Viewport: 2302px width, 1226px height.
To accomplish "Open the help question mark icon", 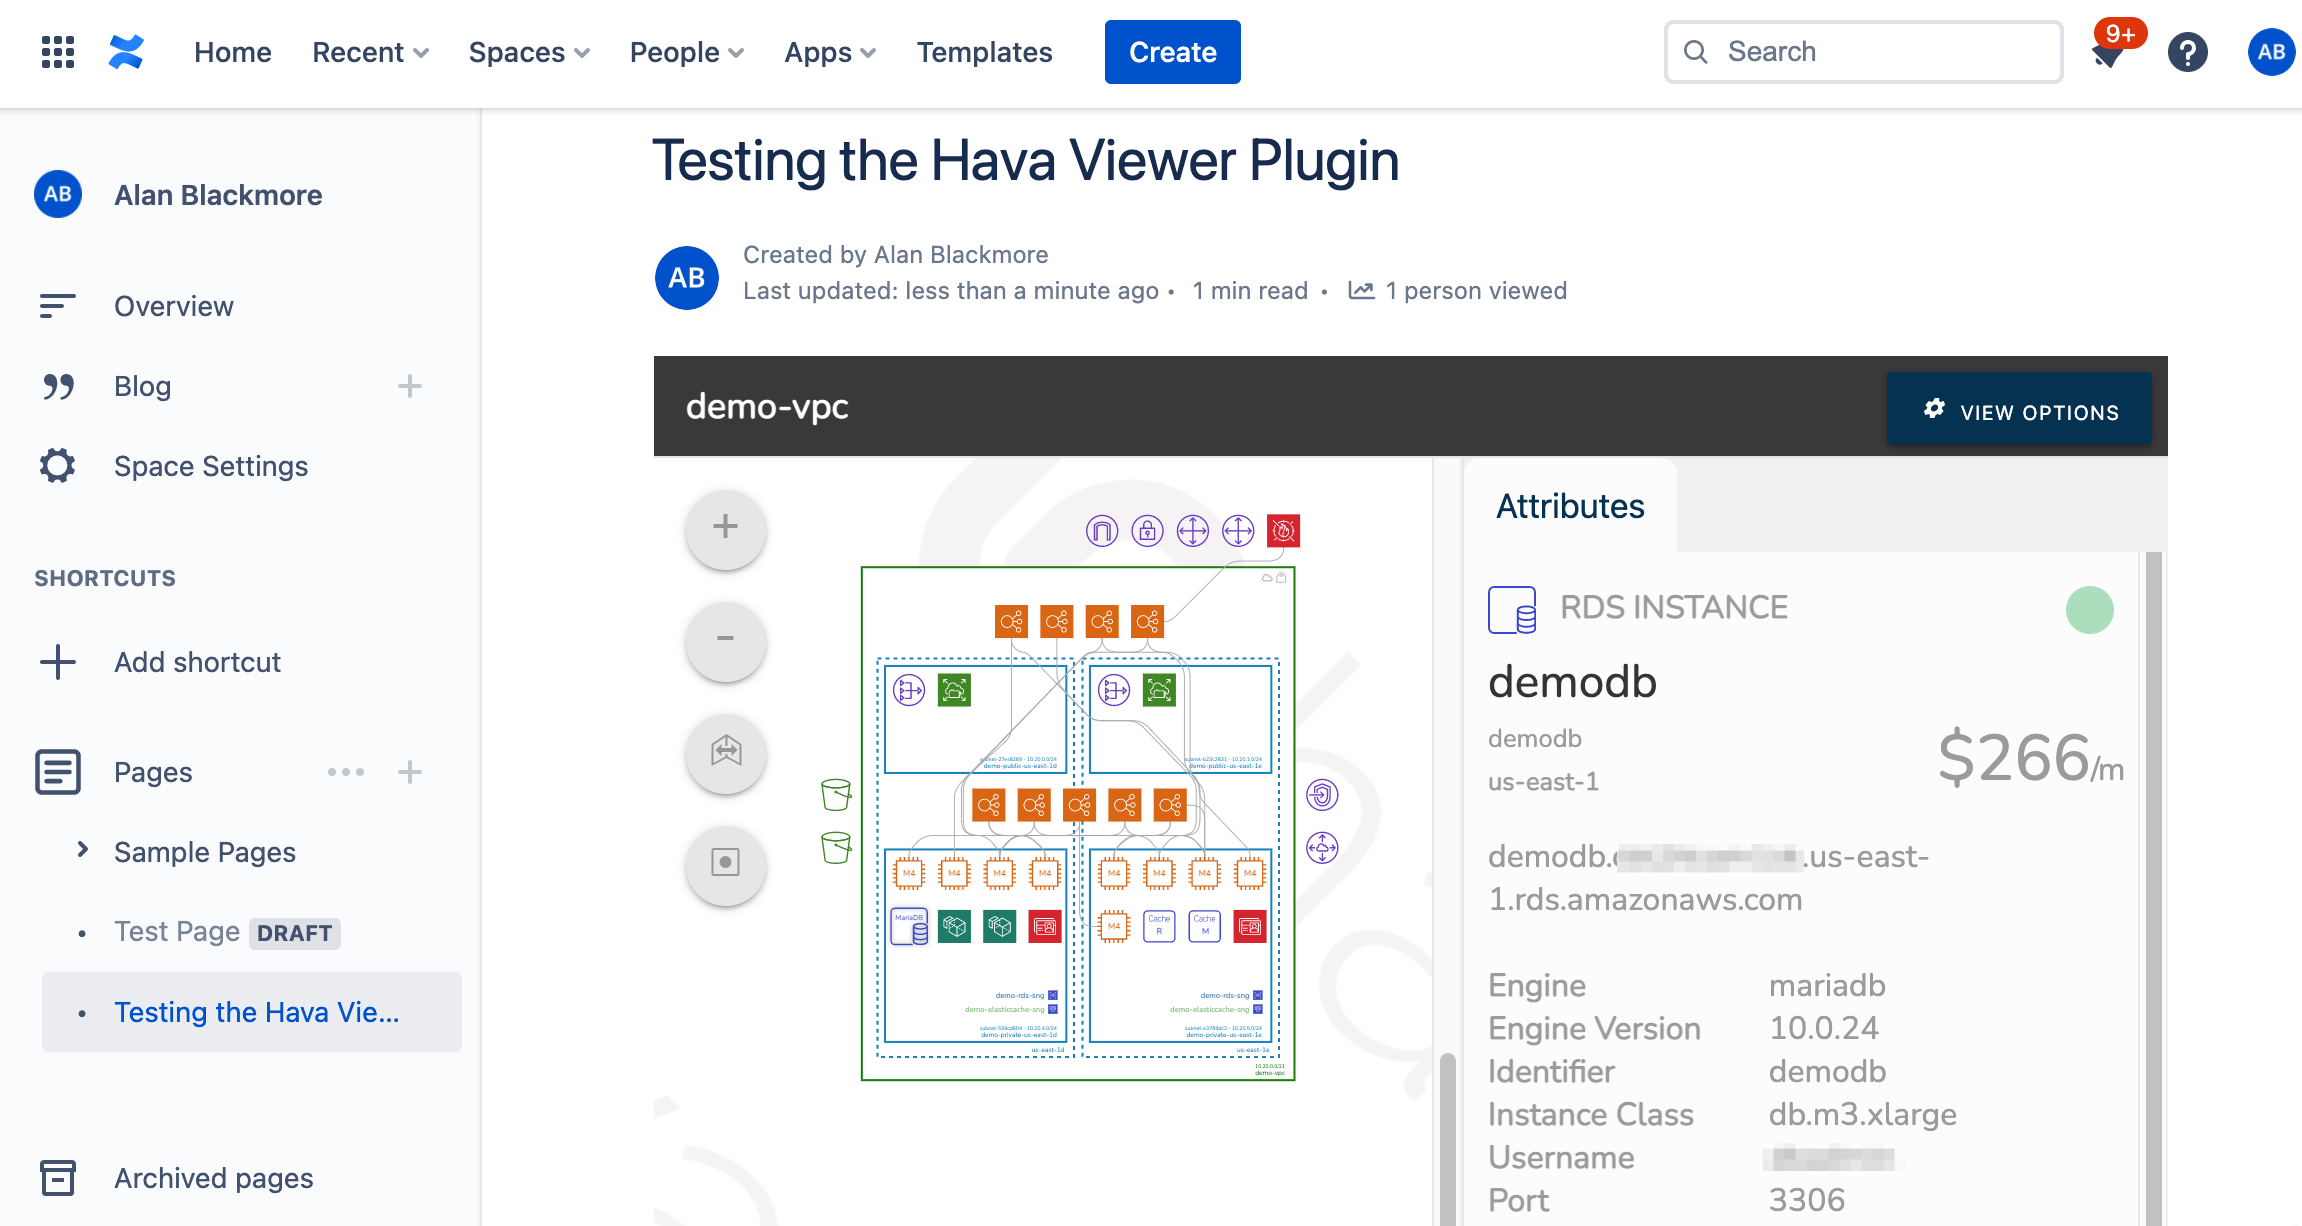I will [2188, 52].
